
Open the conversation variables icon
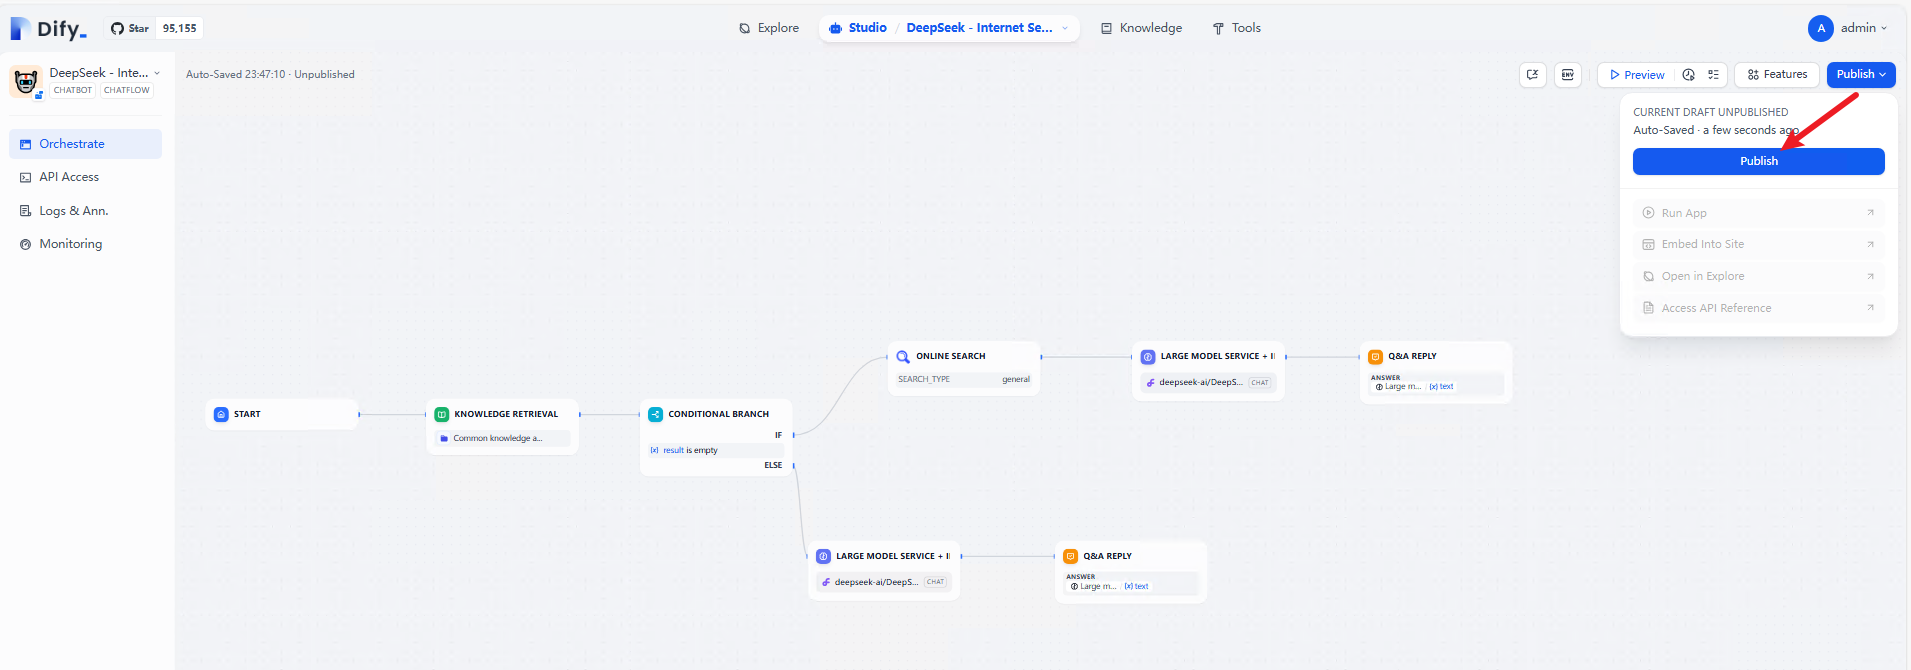[x=1533, y=75]
